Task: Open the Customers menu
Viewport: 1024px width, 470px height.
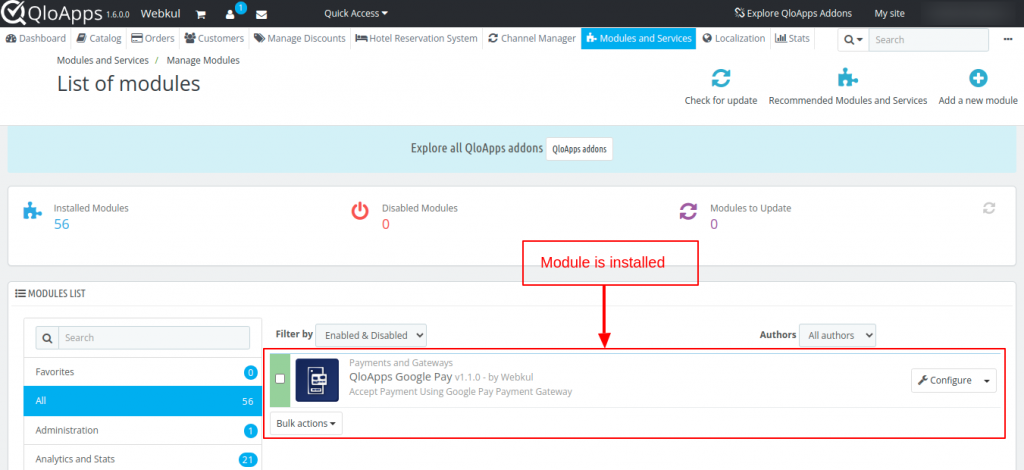Action: pyautogui.click(x=214, y=39)
